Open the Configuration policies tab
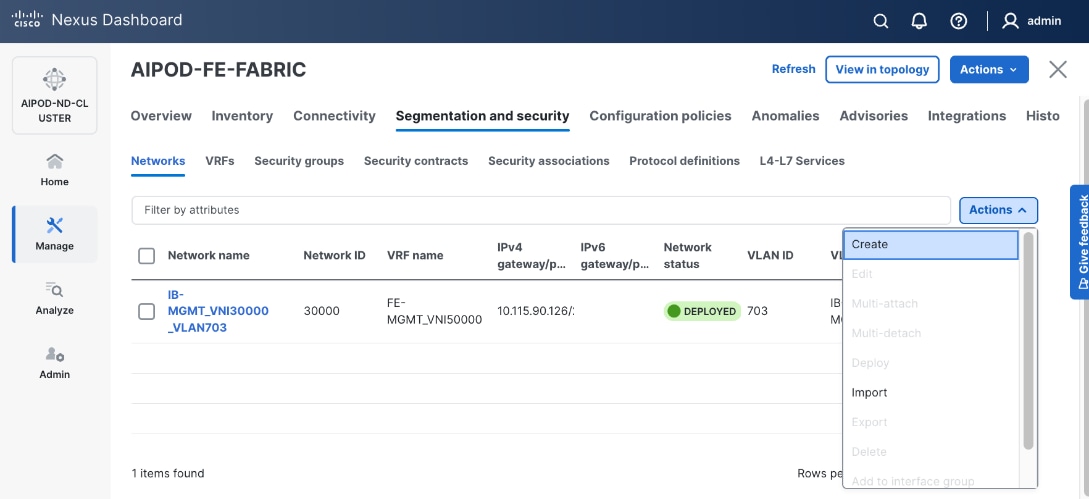This screenshot has width=1089, height=499. 660,116
